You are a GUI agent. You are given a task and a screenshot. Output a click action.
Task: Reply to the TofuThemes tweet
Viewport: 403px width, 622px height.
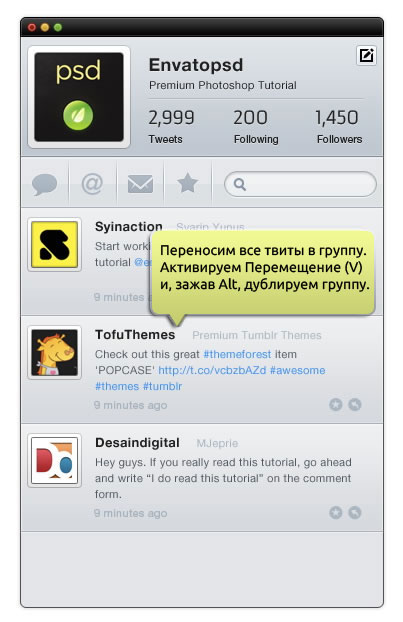click(355, 405)
